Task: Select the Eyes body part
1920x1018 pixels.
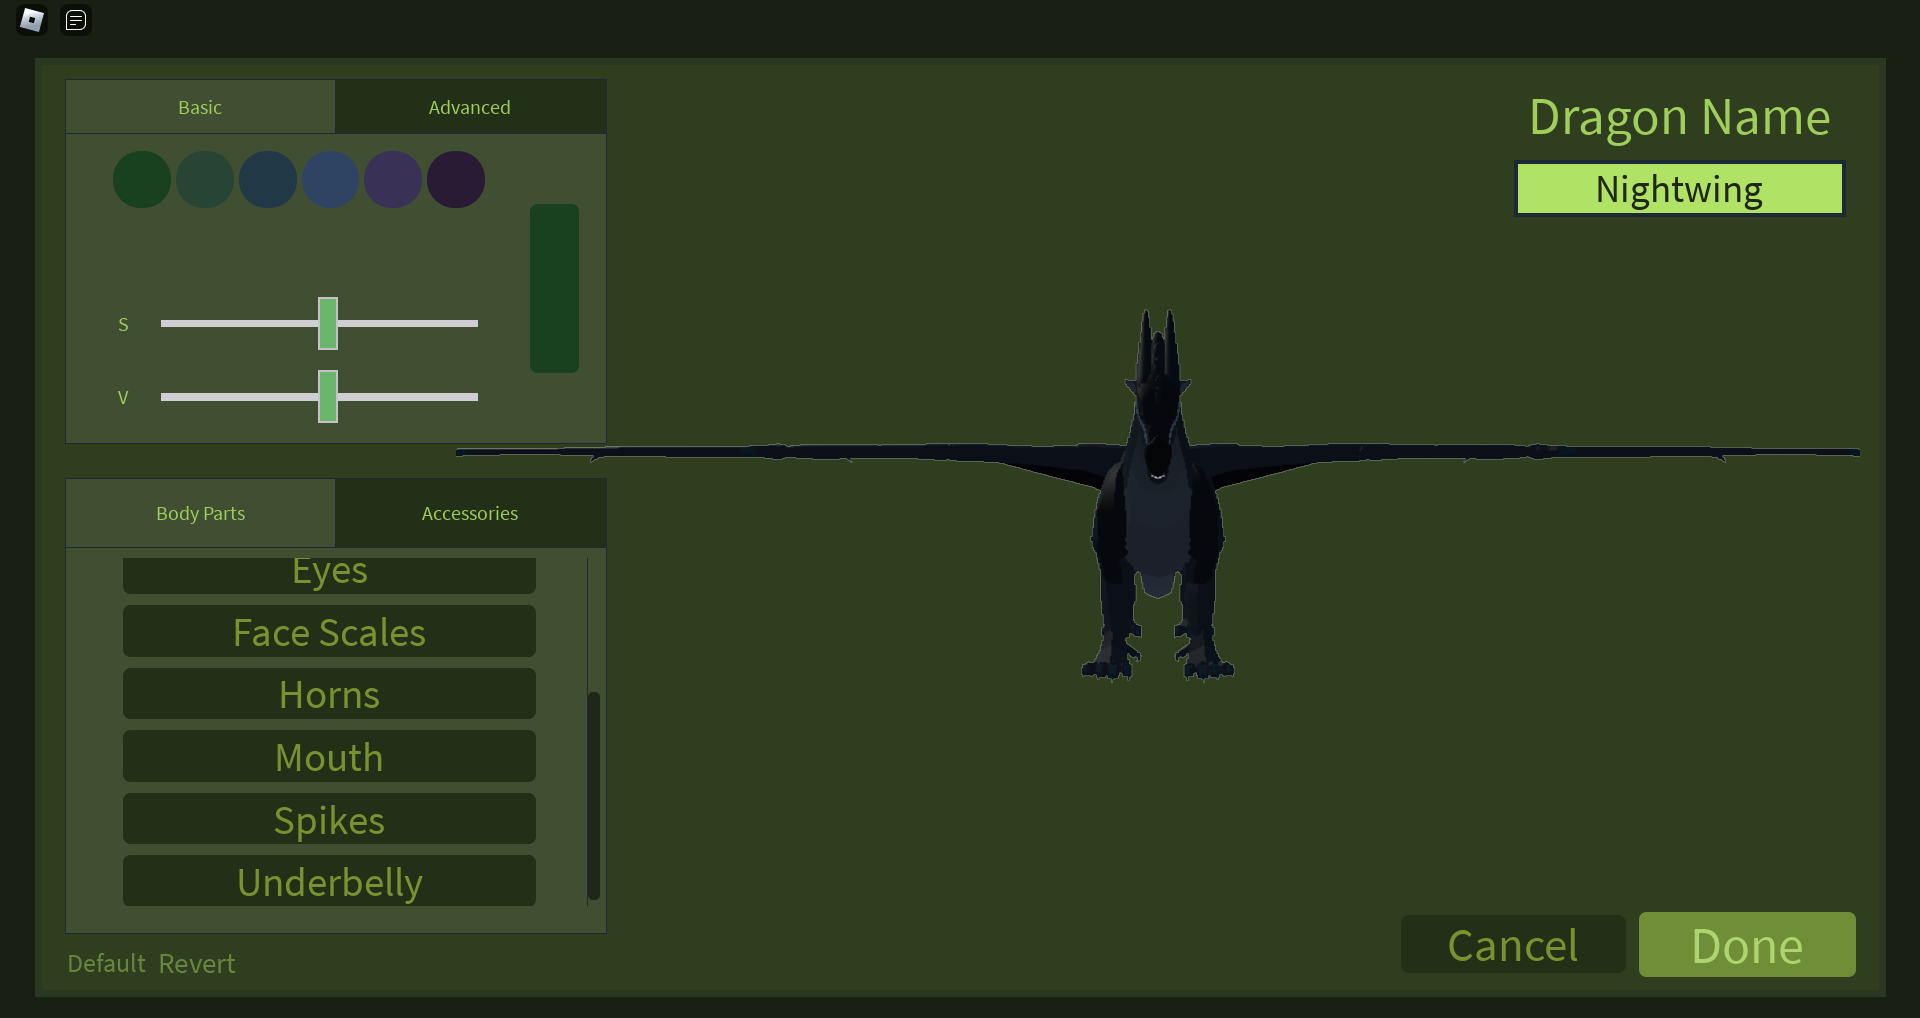Action: [329, 574]
